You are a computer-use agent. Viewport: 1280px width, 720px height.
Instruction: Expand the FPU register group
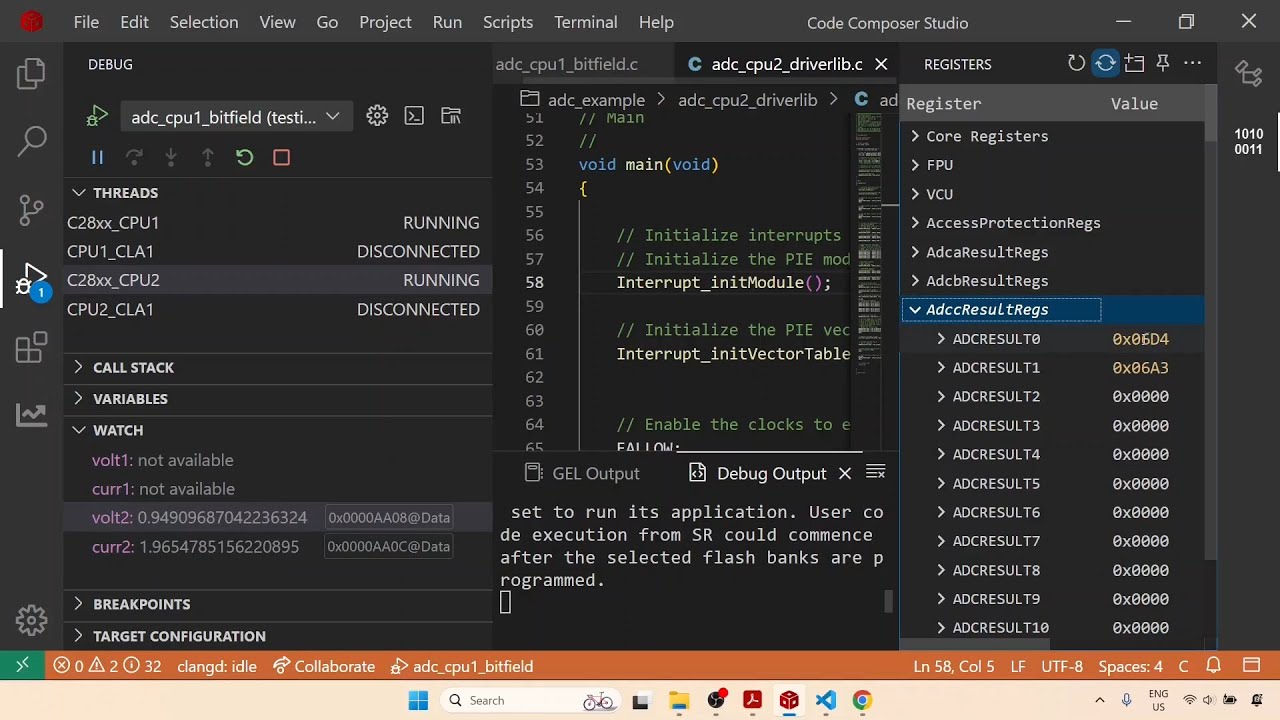pyautogui.click(x=915, y=165)
